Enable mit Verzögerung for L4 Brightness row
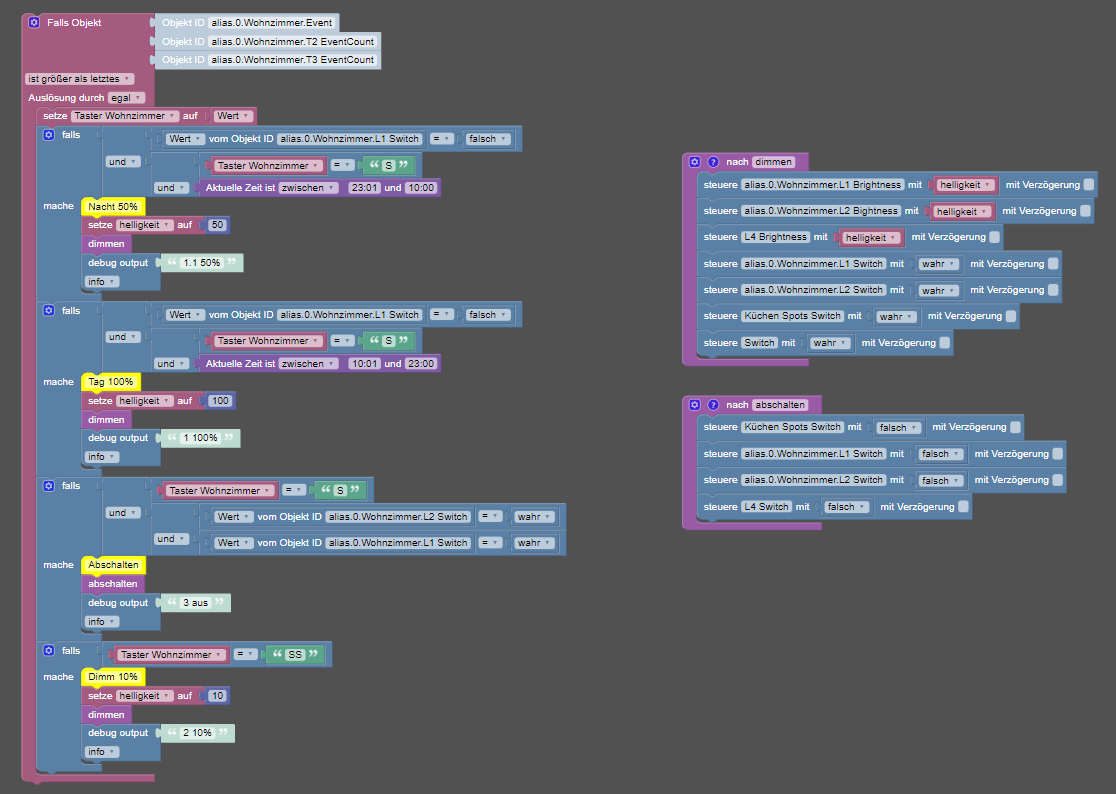1116x794 pixels. pos(994,237)
